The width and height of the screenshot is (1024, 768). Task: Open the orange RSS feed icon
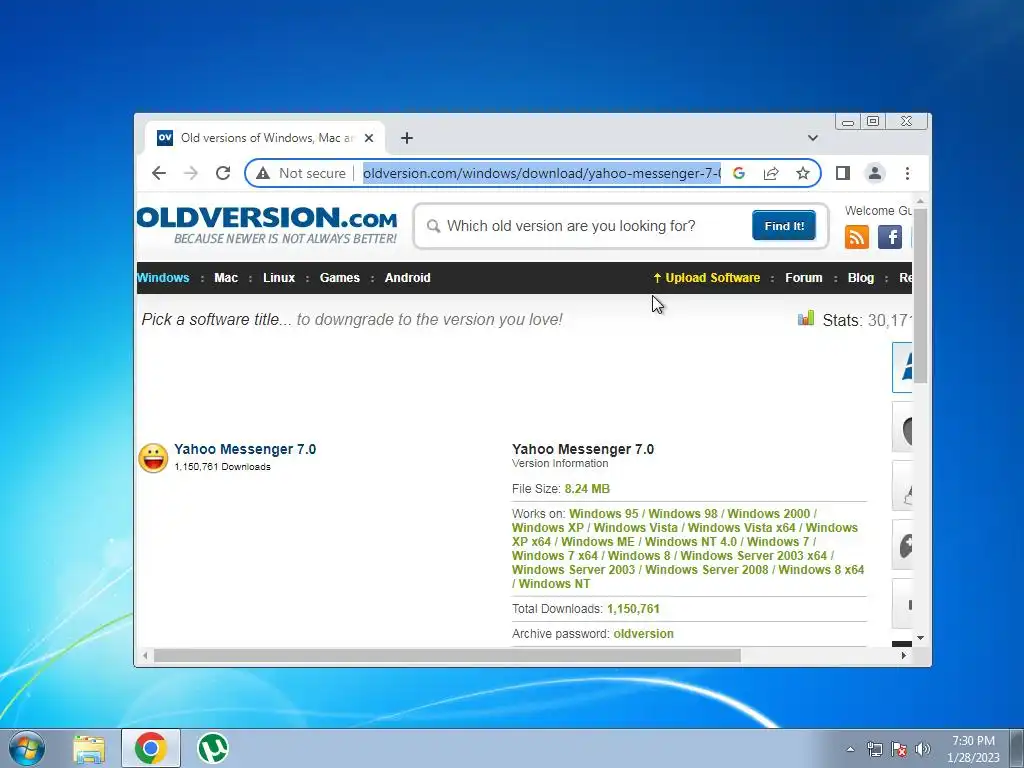857,236
